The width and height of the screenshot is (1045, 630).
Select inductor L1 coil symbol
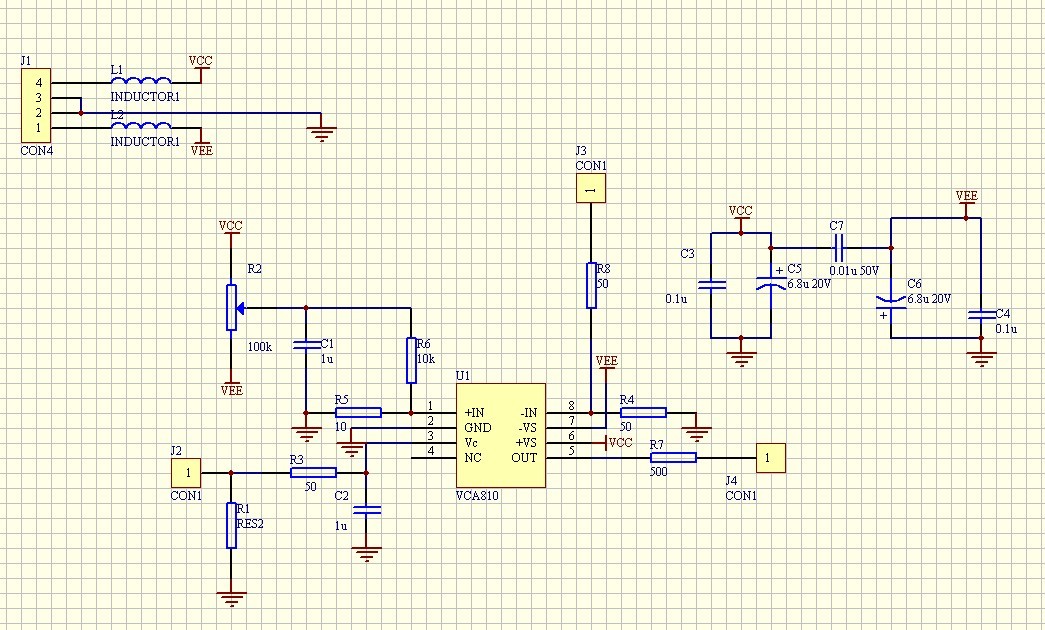coord(141,81)
